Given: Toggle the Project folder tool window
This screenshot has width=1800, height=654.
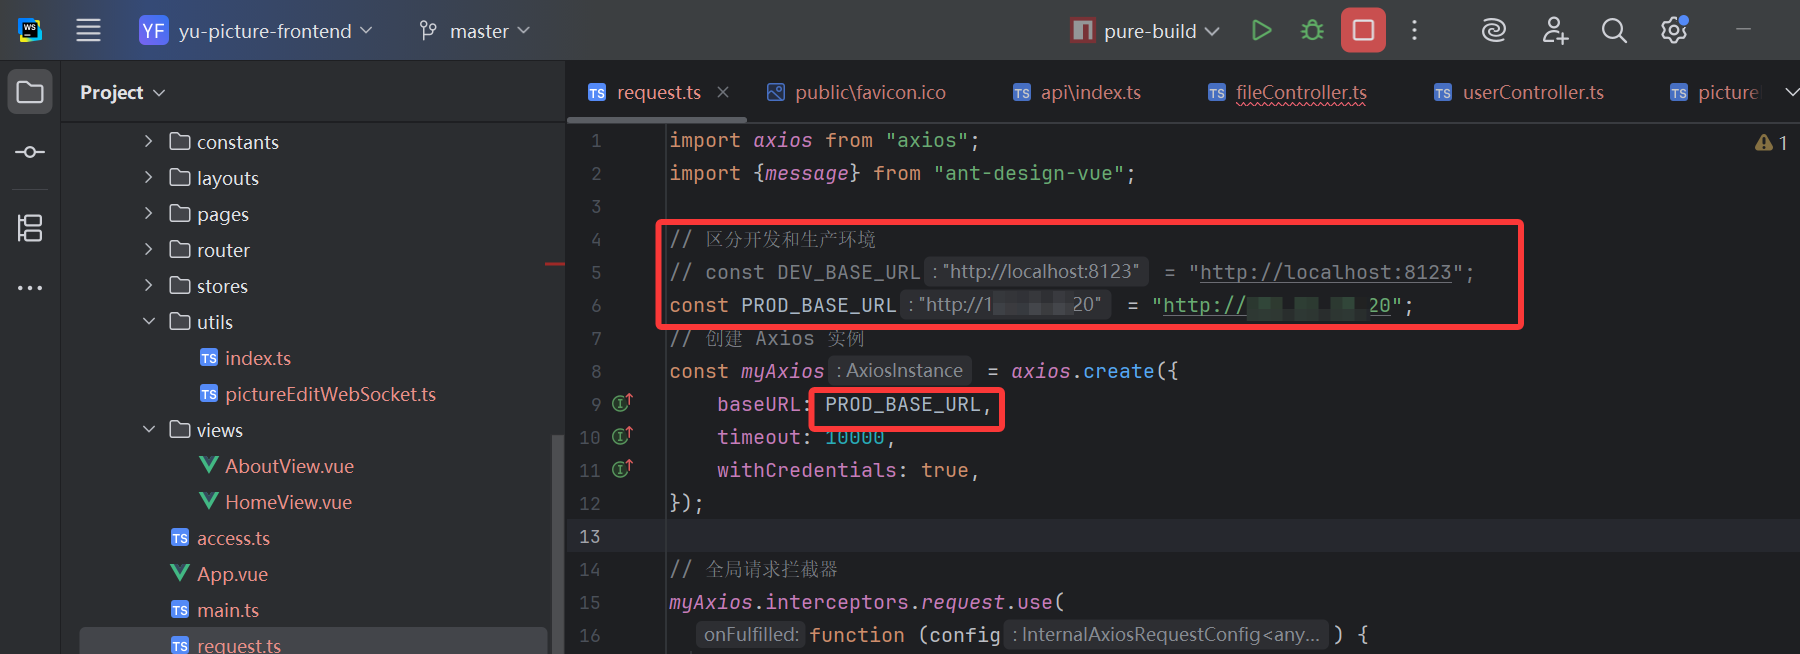Looking at the screenshot, I should pyautogui.click(x=30, y=93).
